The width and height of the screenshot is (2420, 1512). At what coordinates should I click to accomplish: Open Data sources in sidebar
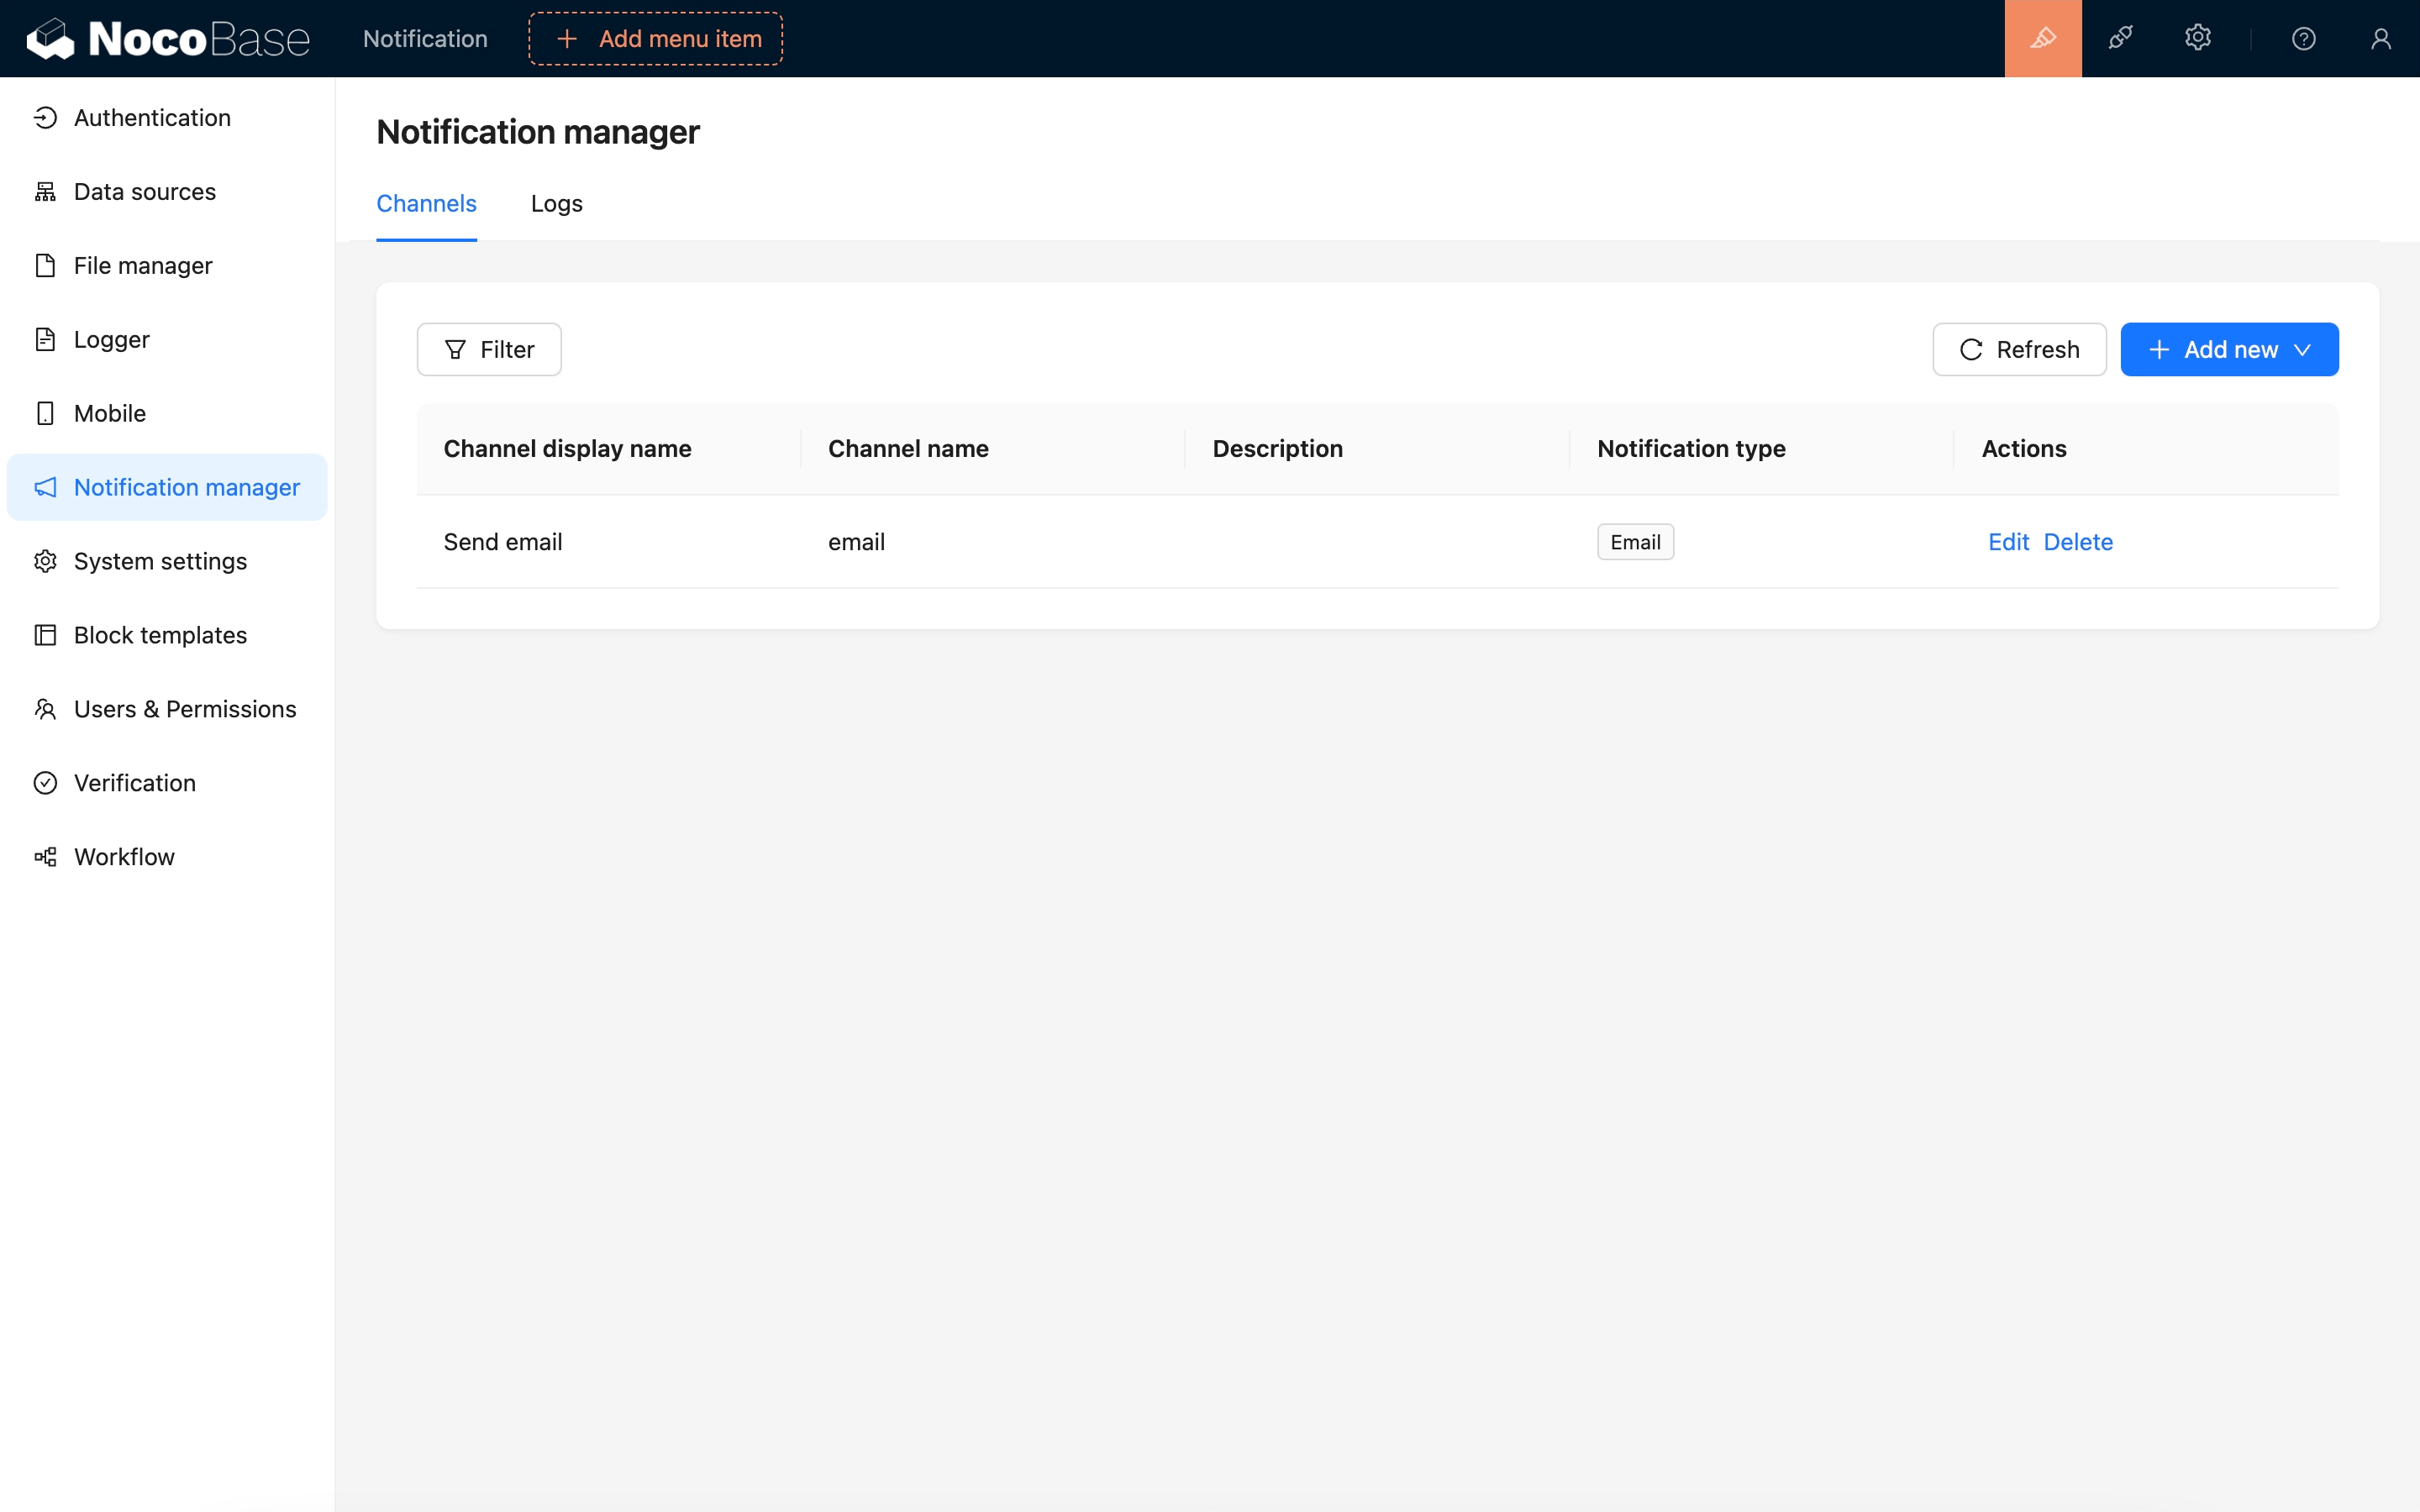pyautogui.click(x=144, y=192)
